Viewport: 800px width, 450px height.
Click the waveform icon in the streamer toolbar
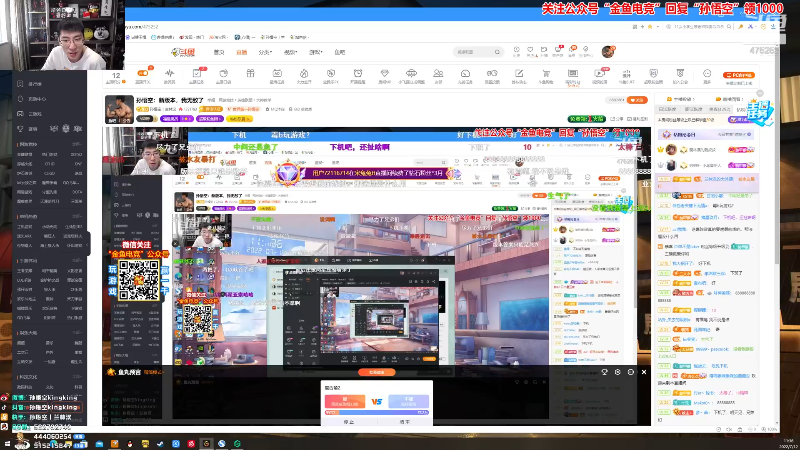169,73
